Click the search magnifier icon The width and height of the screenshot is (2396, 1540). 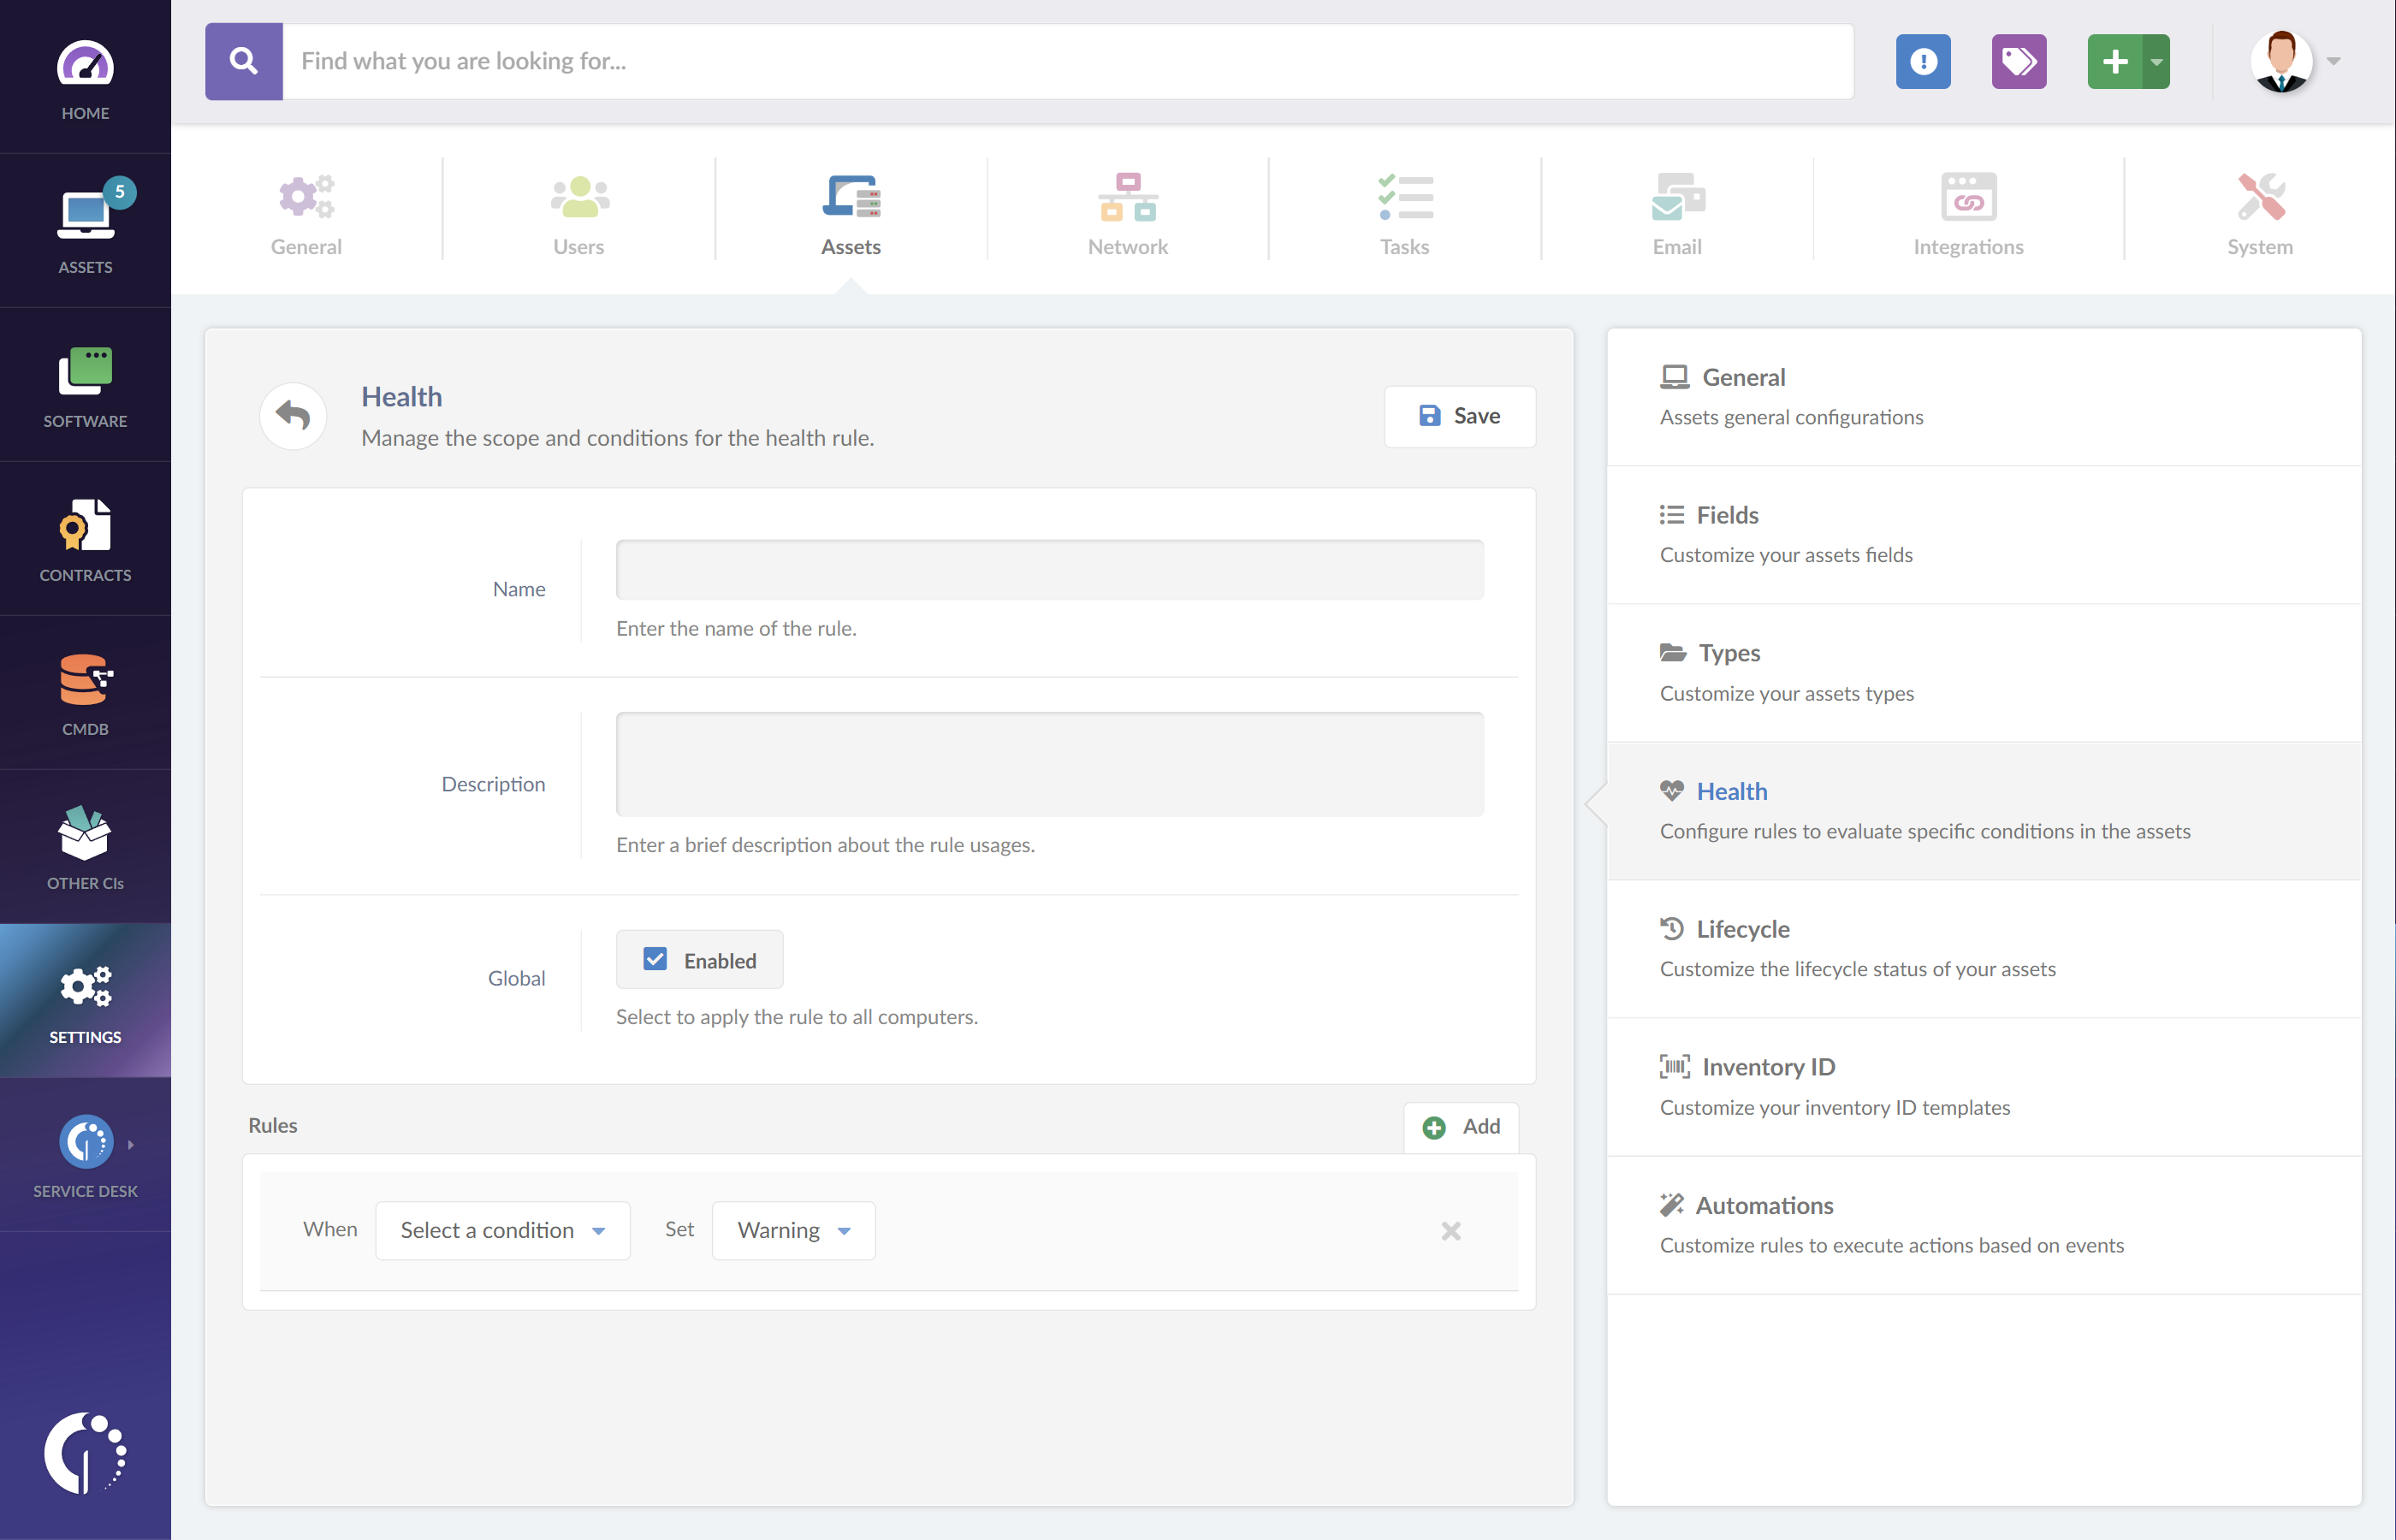point(243,61)
